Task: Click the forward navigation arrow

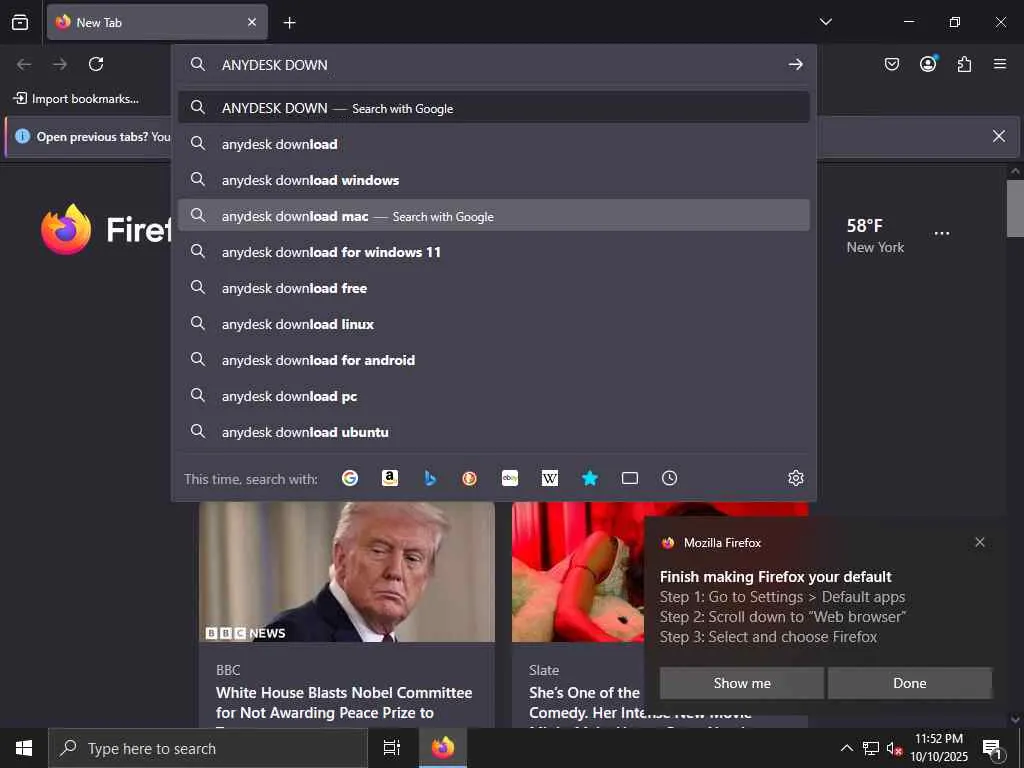Action: (x=60, y=64)
